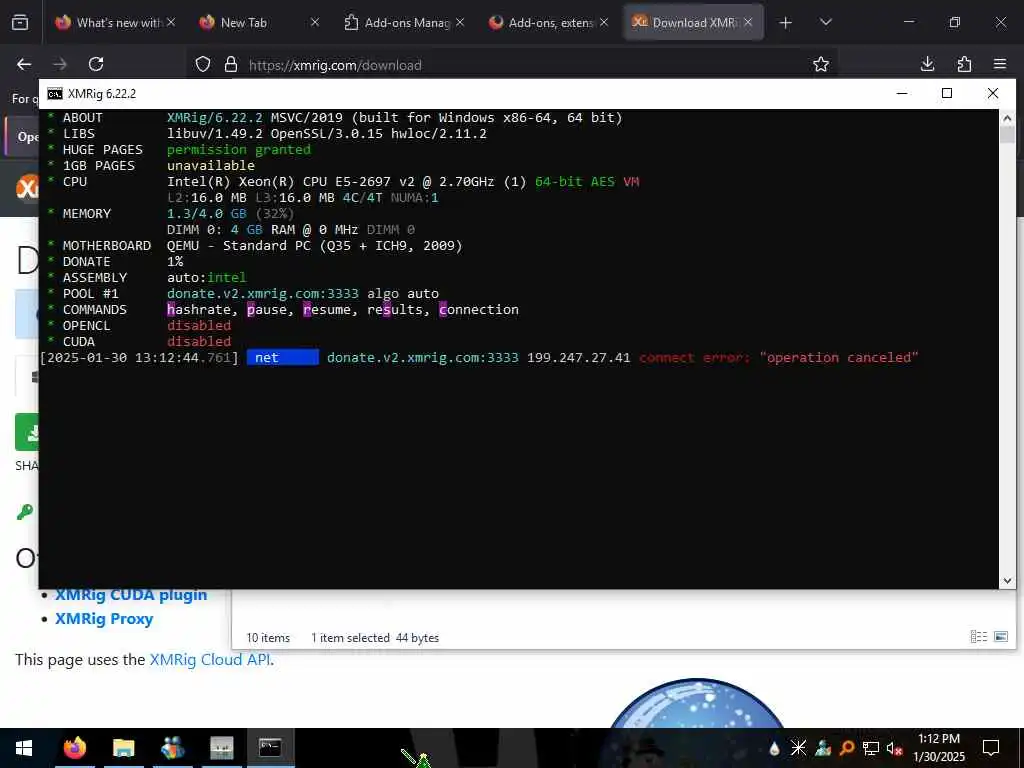Open the XMRig Proxy link
The height and width of the screenshot is (768, 1024).
click(x=104, y=619)
